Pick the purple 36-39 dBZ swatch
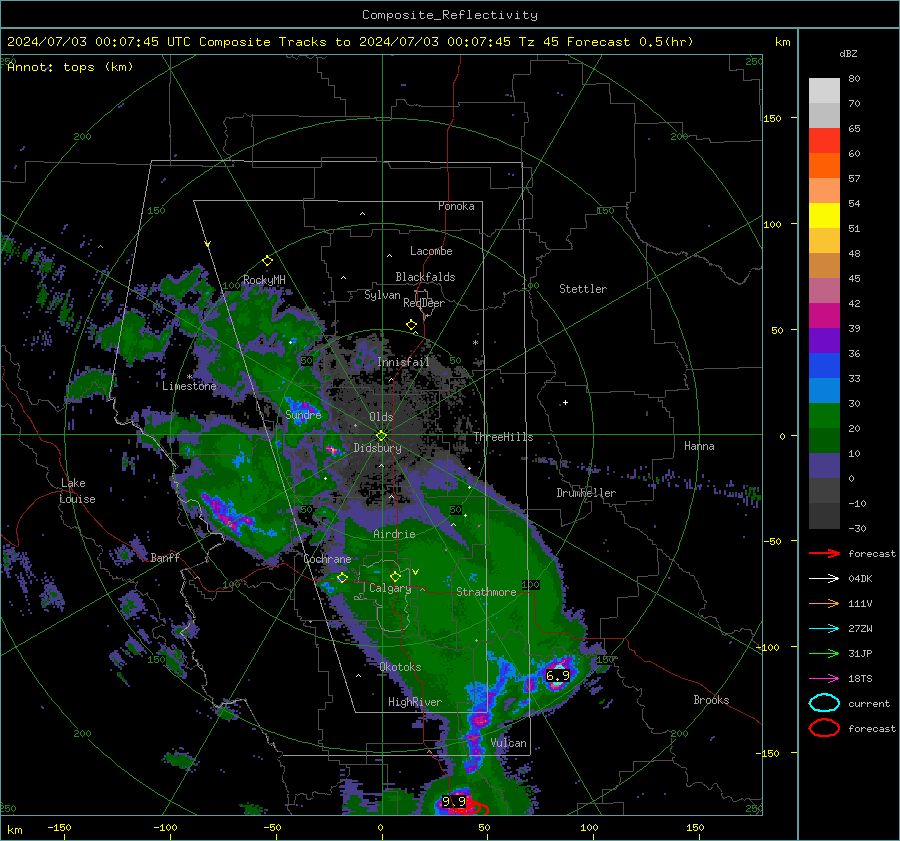Screen dimensions: 900x841 [x=824, y=341]
